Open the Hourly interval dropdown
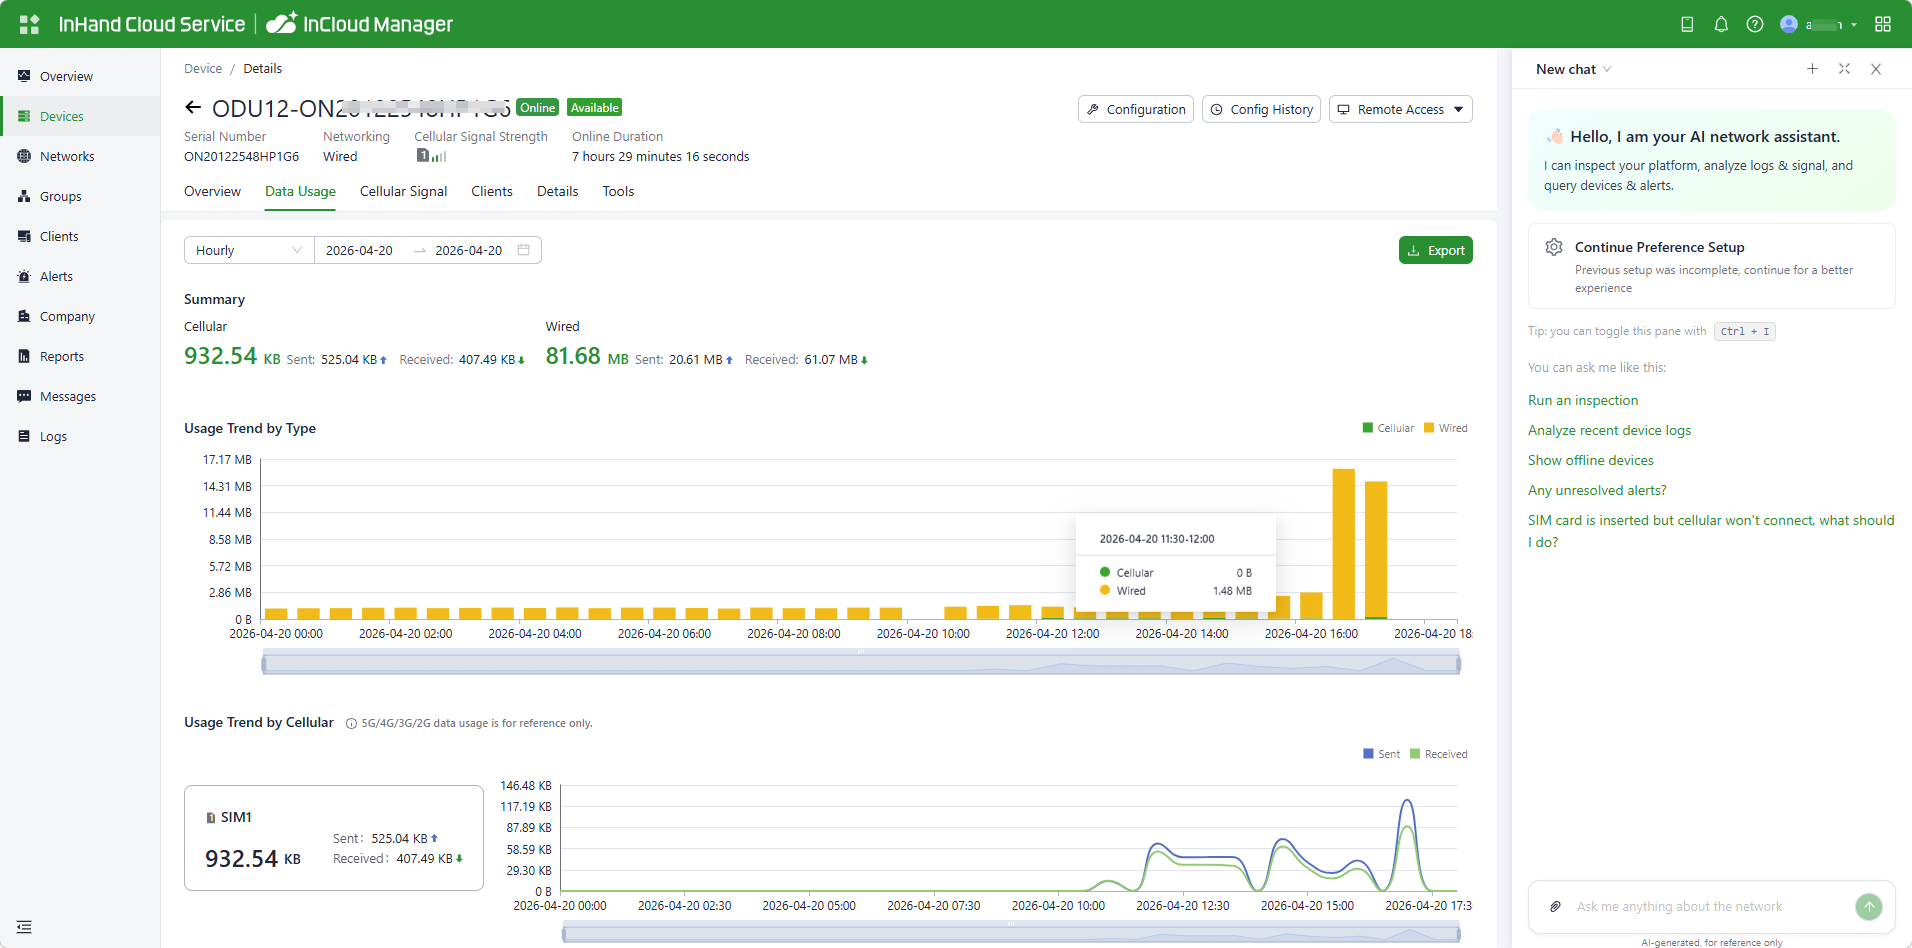1912x948 pixels. [x=248, y=250]
